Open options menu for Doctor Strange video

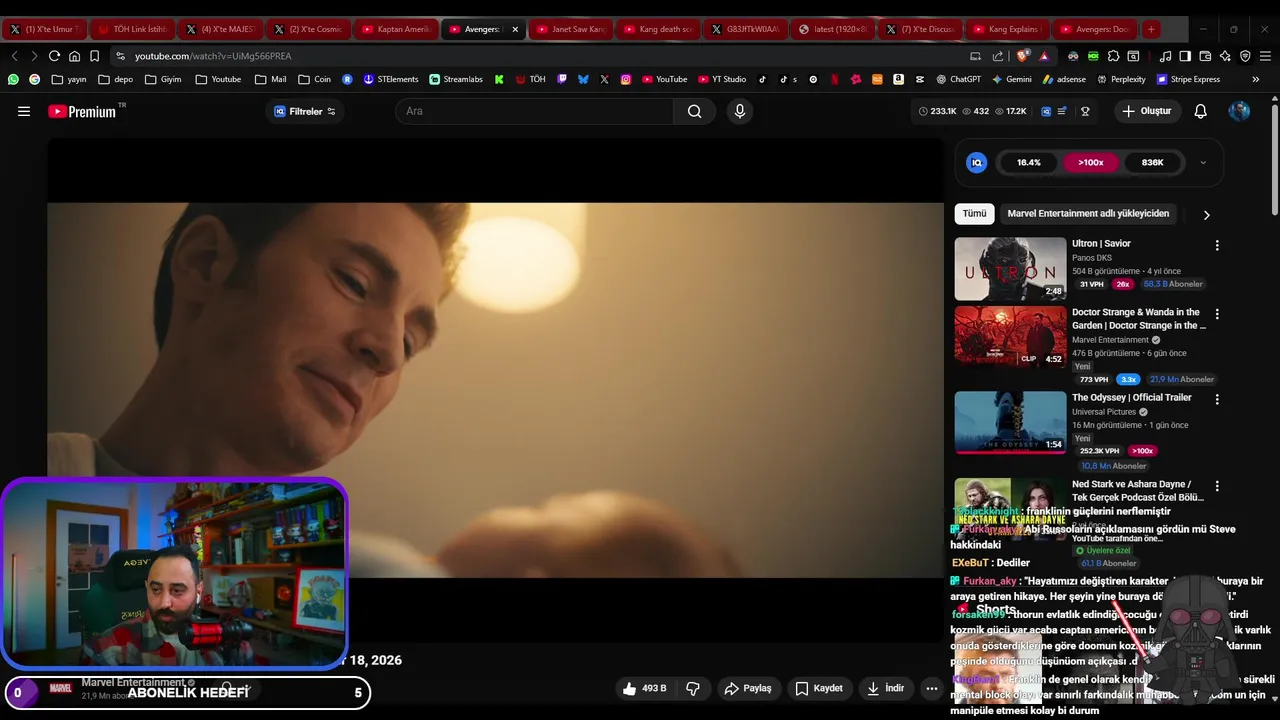pyautogui.click(x=1217, y=314)
